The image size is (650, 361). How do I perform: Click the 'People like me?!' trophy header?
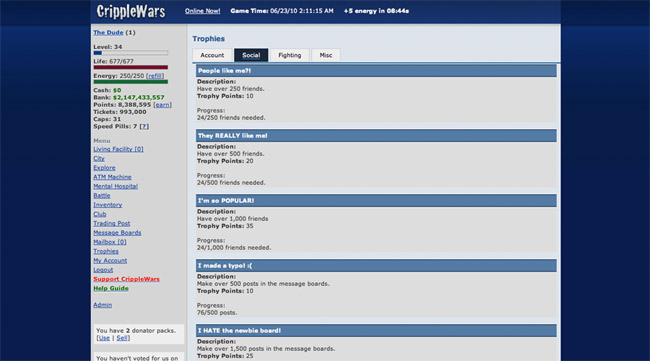pos(376,71)
